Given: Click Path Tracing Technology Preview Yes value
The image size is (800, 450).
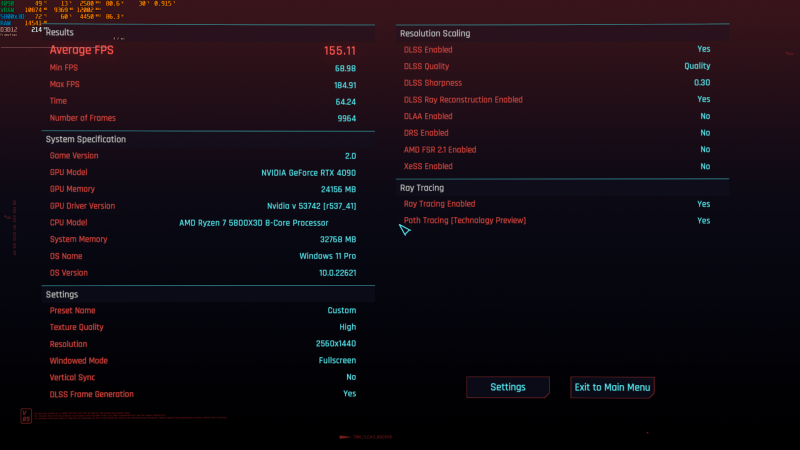Looking at the screenshot, I should 704,221.
